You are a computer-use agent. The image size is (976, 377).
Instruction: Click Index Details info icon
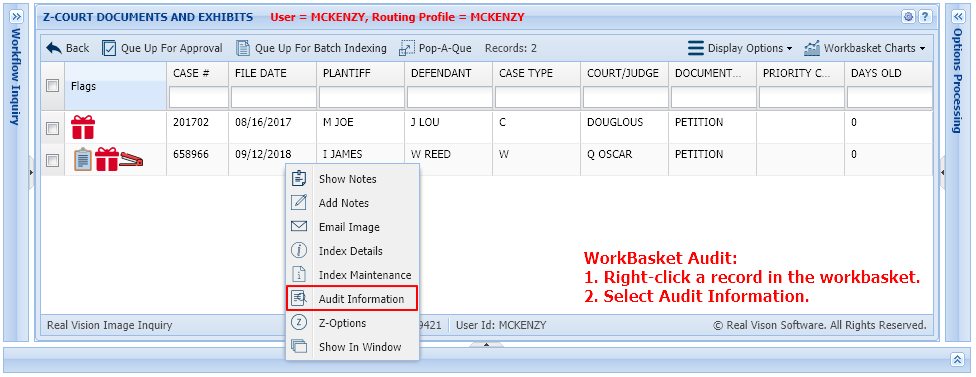point(299,251)
